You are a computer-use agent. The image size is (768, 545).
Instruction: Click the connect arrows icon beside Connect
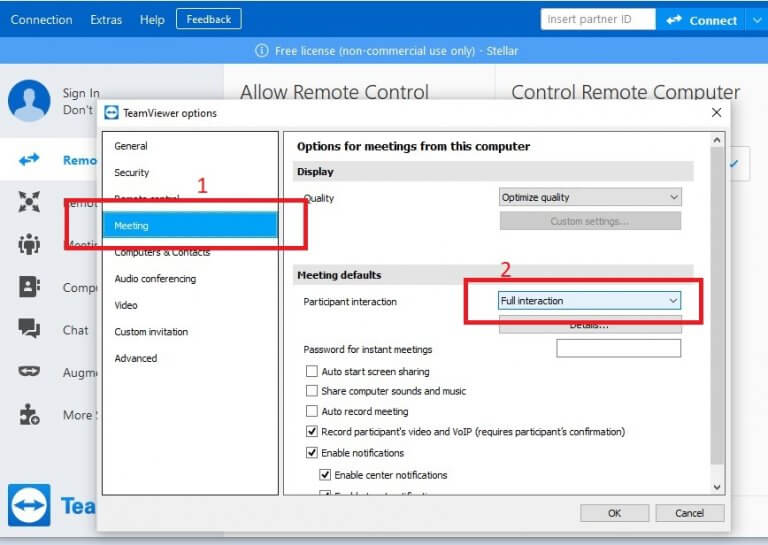tap(674, 20)
